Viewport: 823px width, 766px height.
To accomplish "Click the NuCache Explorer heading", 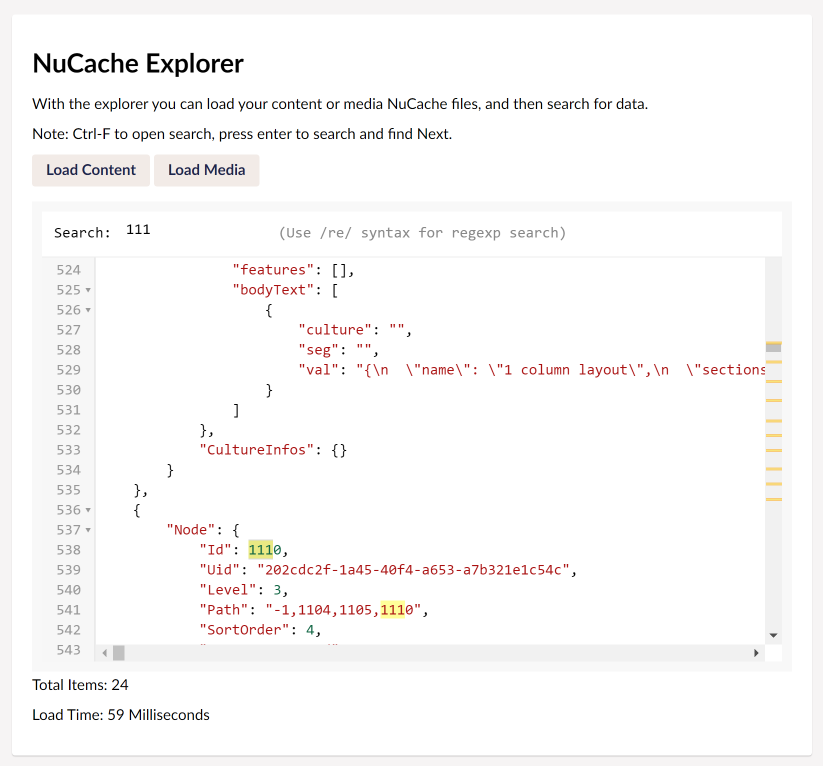I will click(138, 64).
